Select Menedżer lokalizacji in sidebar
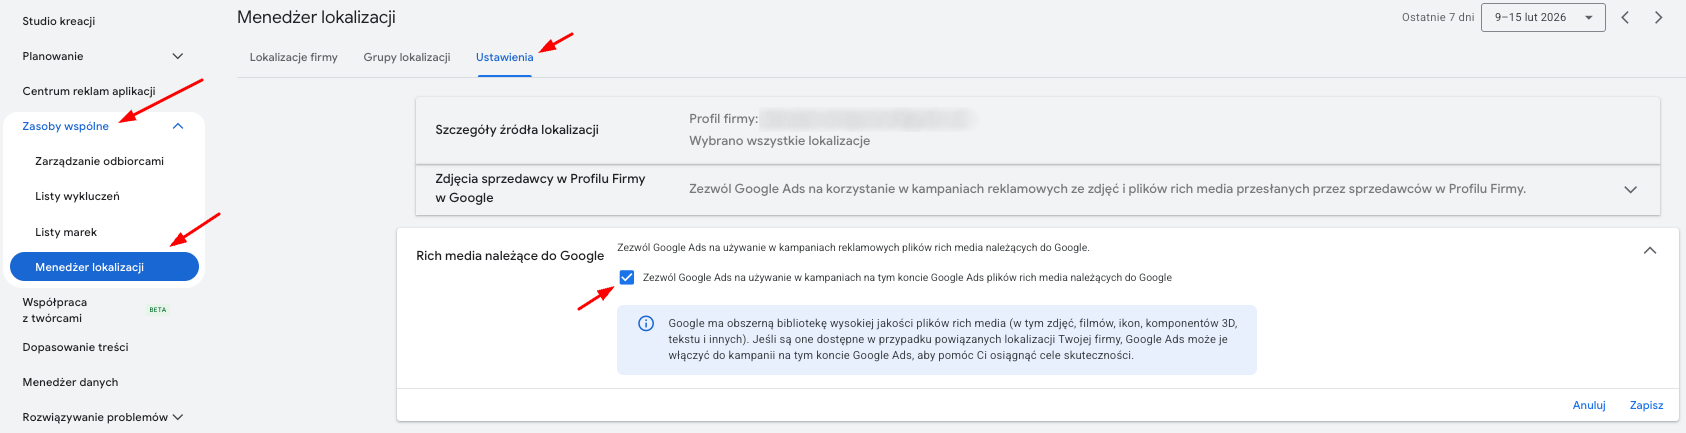This screenshot has height=433, width=1686. click(x=104, y=267)
